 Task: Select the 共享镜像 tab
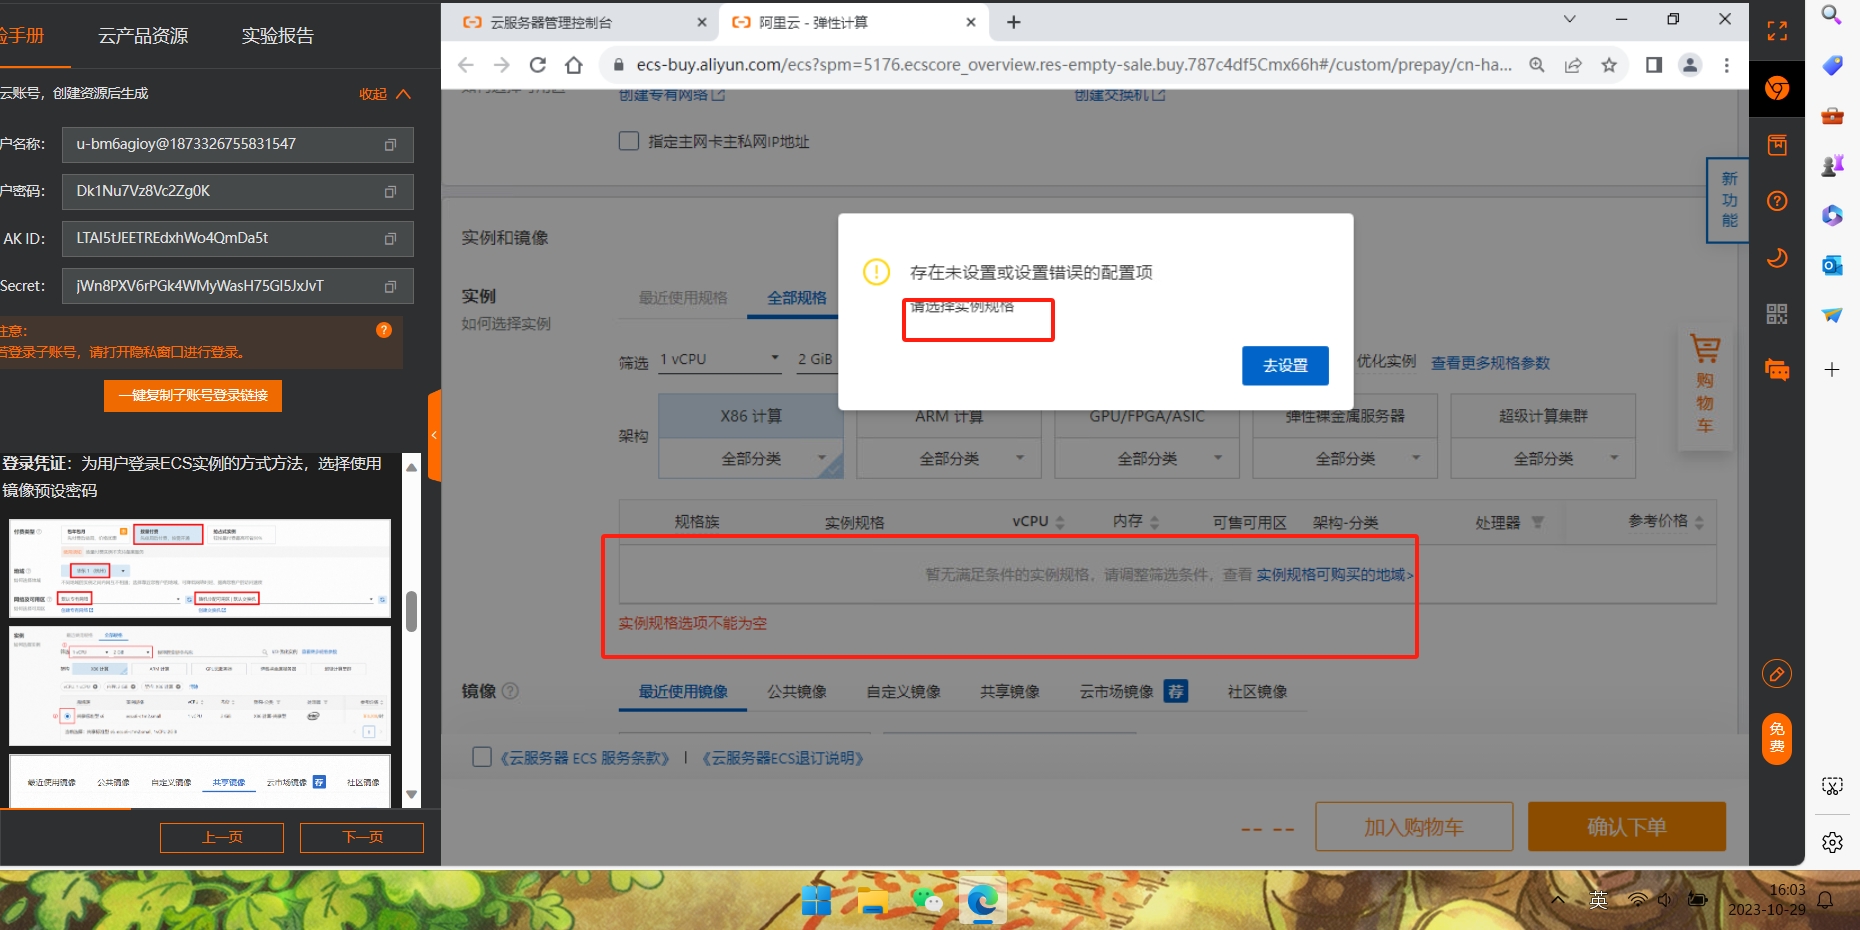1010,692
